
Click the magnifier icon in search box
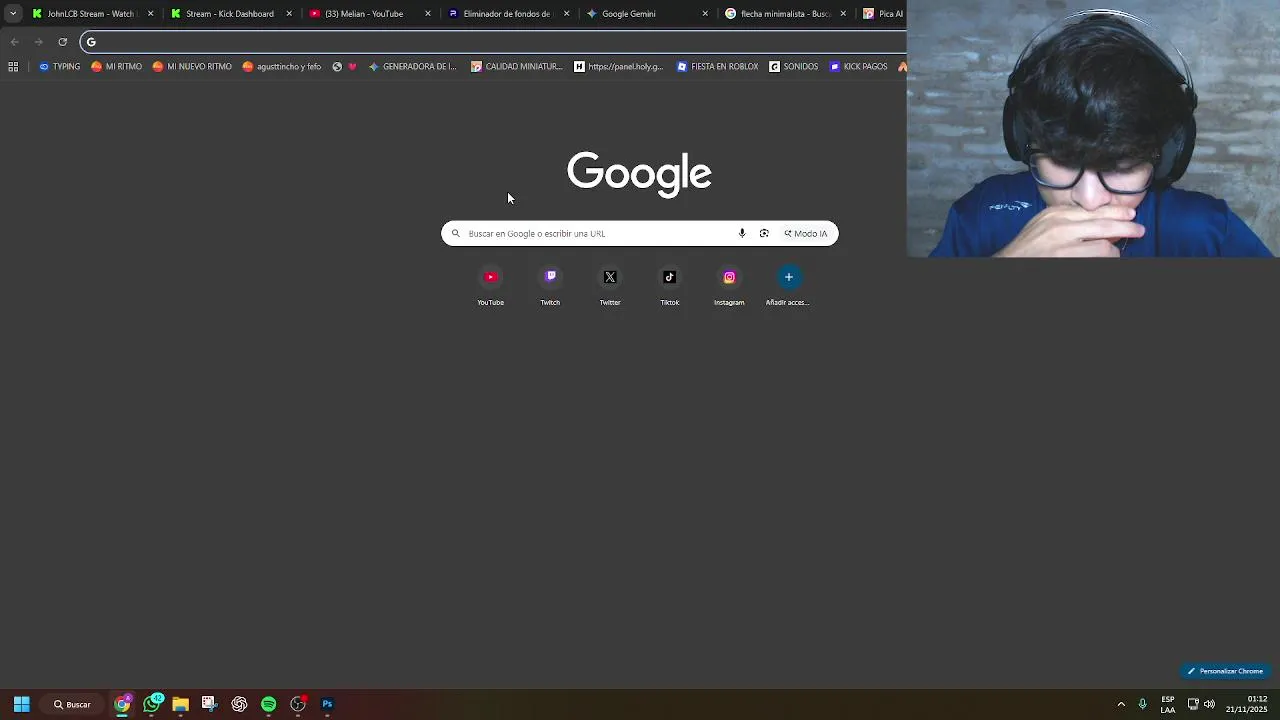tap(455, 233)
